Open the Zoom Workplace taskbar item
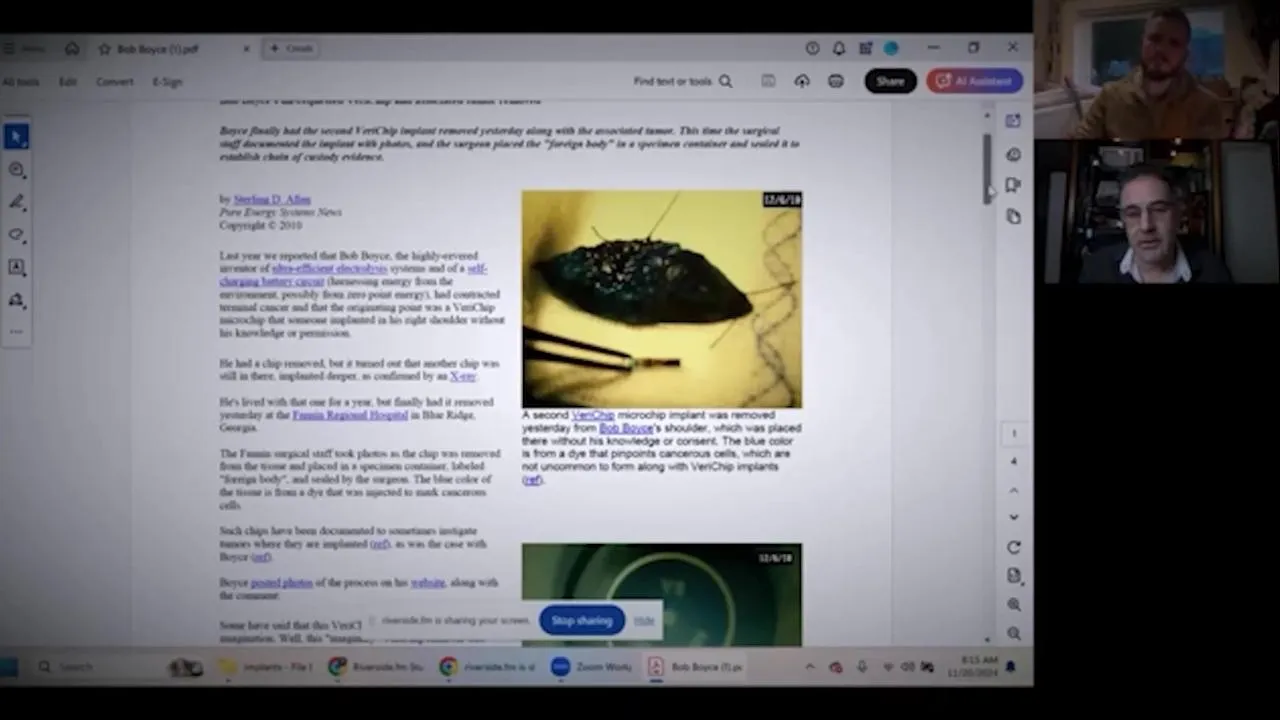This screenshot has height=720, width=1280. [x=594, y=667]
